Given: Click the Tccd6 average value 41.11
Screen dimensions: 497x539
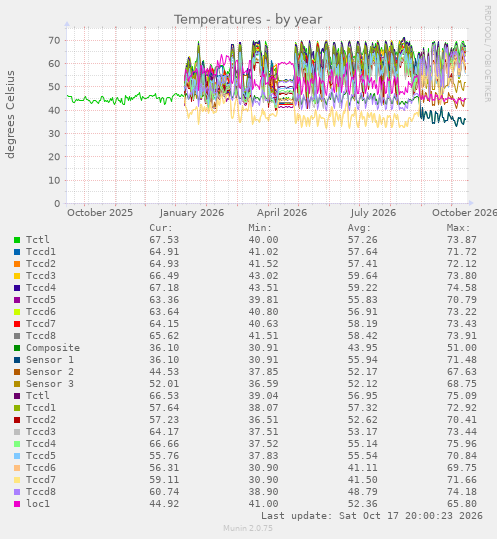Looking at the screenshot, I should click(362, 468).
